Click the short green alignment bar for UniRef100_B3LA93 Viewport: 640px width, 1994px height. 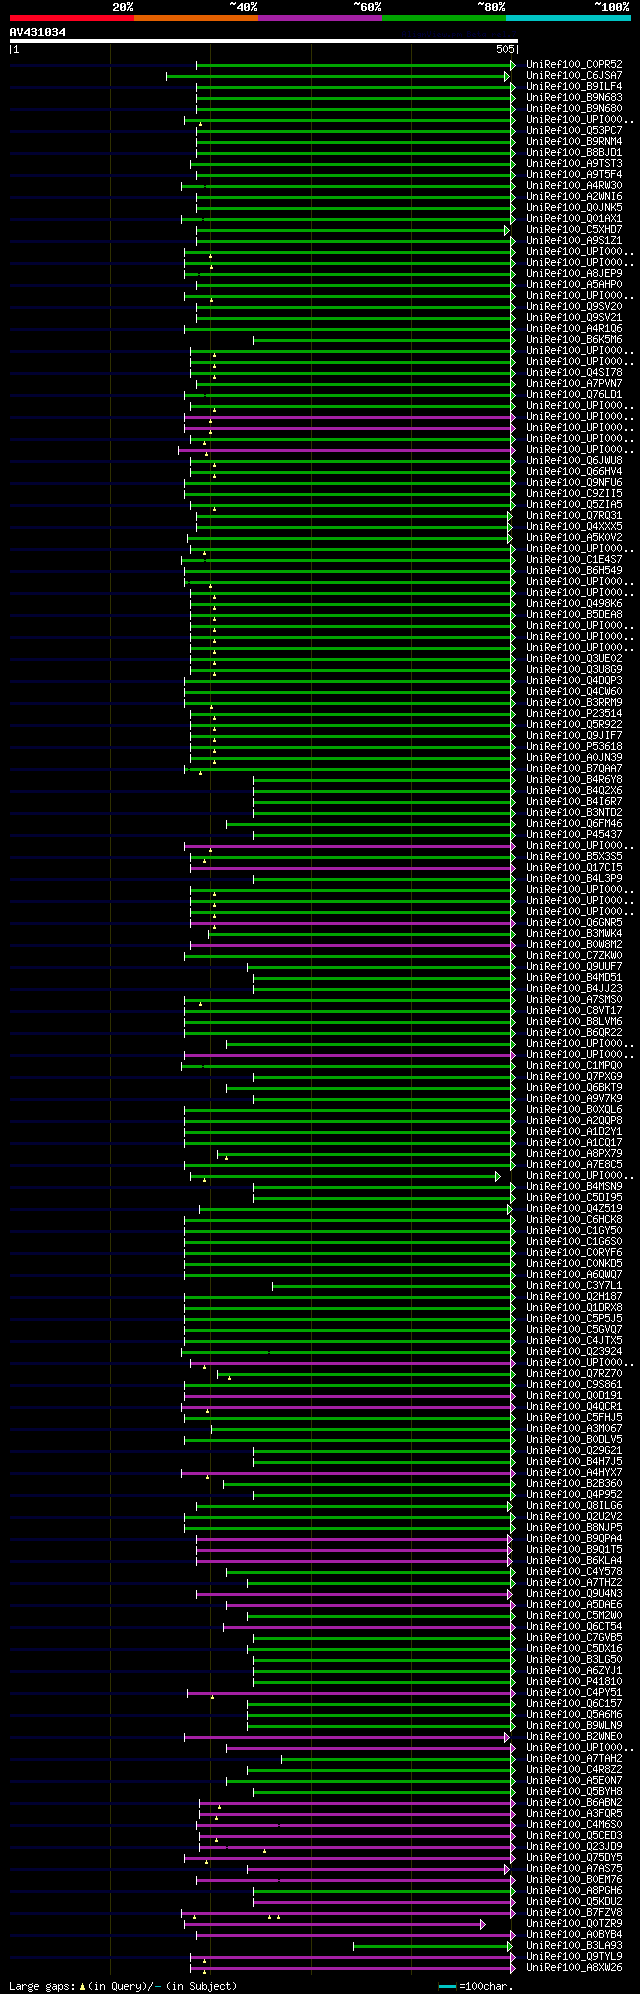(433, 1946)
